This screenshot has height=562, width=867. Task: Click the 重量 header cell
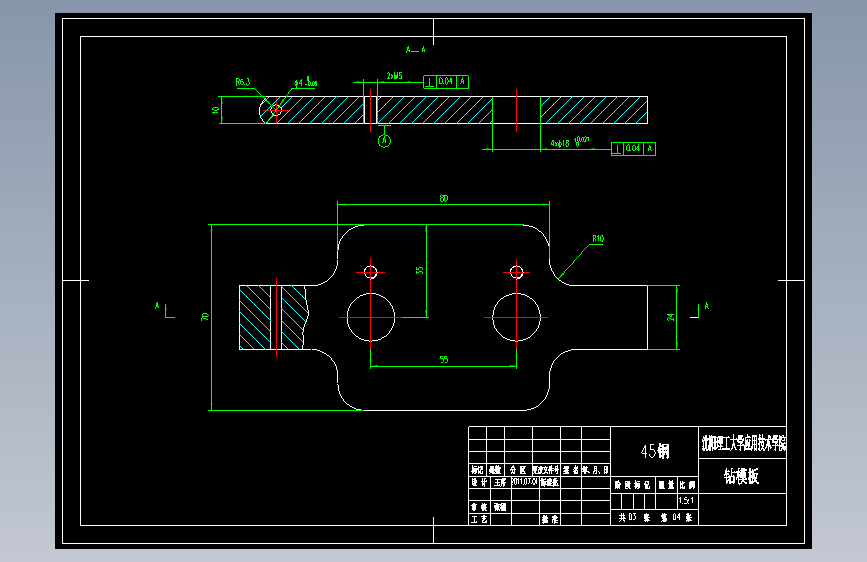coord(666,485)
